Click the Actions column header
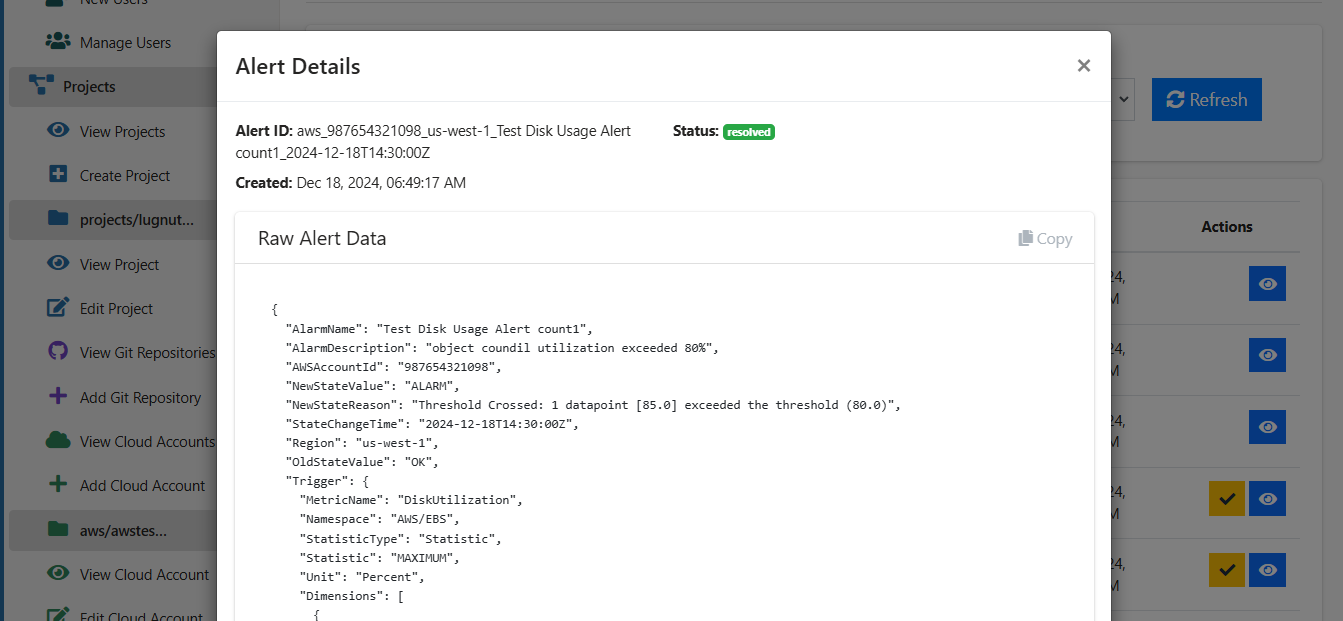The image size is (1343, 621). pos(1227,227)
